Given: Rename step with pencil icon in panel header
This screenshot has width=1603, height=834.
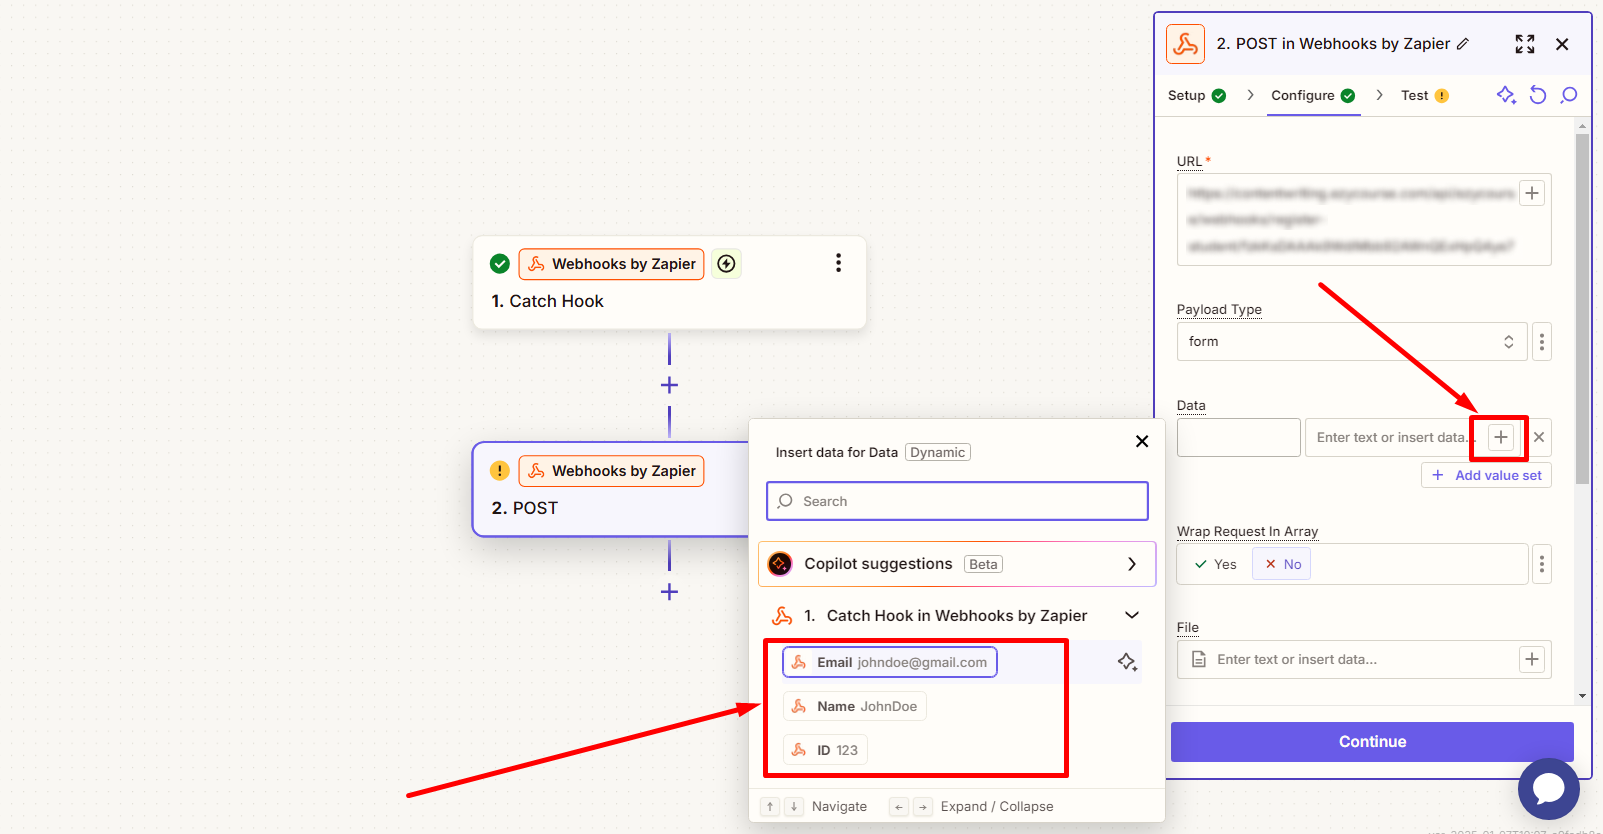Looking at the screenshot, I should pos(1463,44).
